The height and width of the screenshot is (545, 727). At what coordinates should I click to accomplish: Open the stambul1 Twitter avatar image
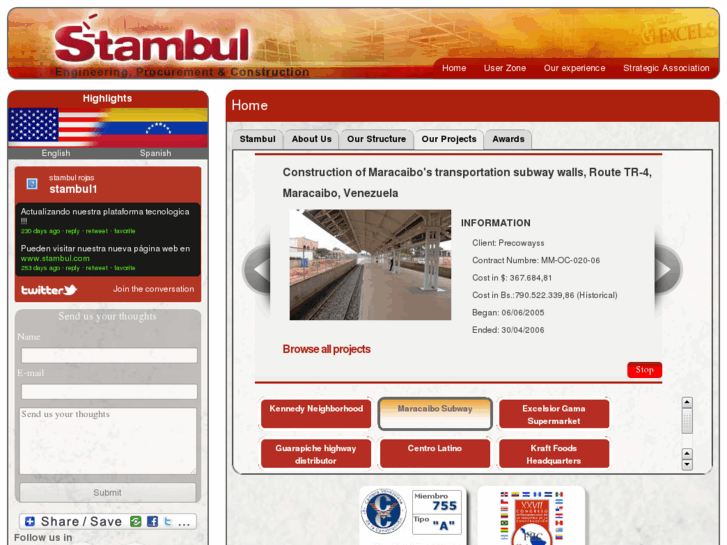32,184
